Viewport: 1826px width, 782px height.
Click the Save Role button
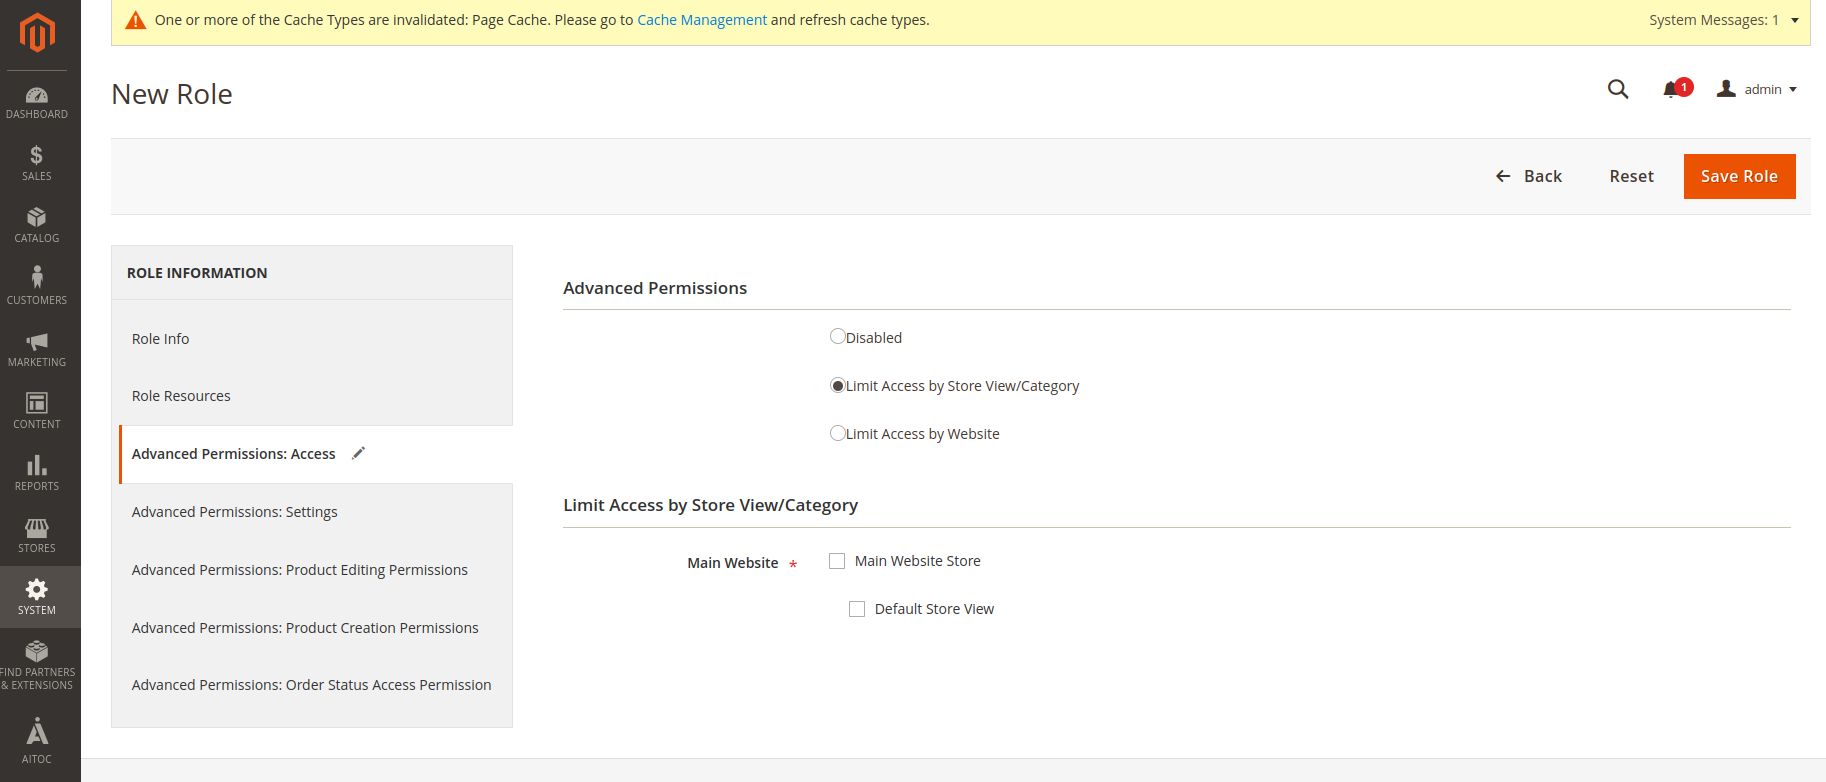click(x=1739, y=176)
